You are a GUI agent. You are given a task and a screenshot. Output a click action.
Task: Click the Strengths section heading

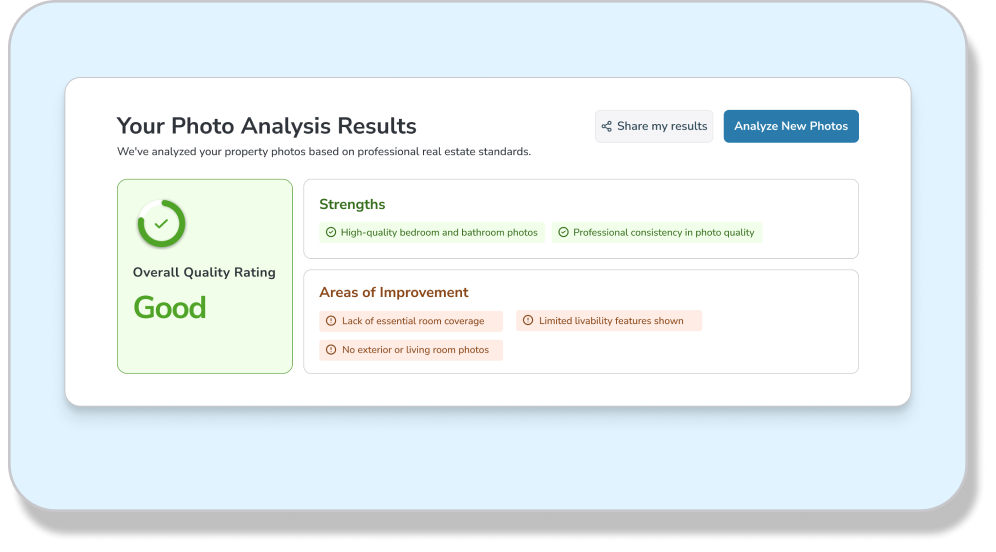[352, 204]
